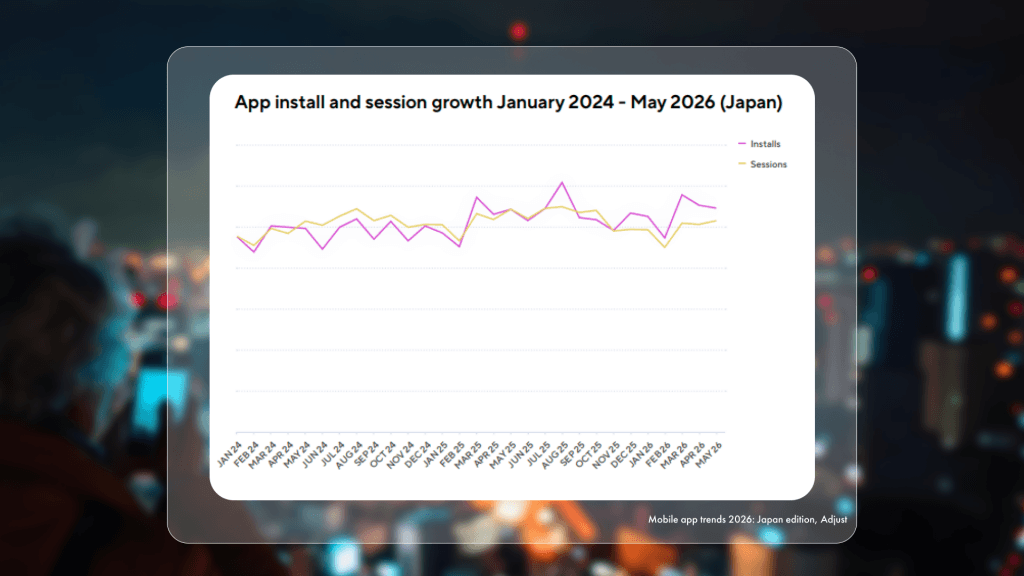Image resolution: width=1024 pixels, height=576 pixels.
Task: Select the APR 25 x-axis label
Action: coord(487,454)
